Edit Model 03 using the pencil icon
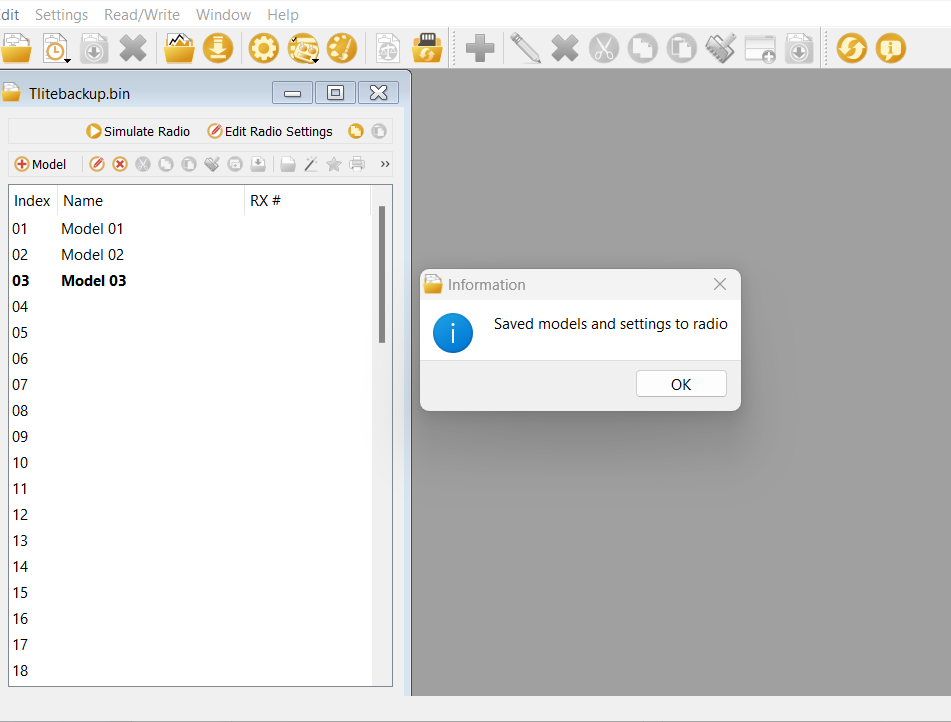Screen dimensions: 951x722 (97, 164)
